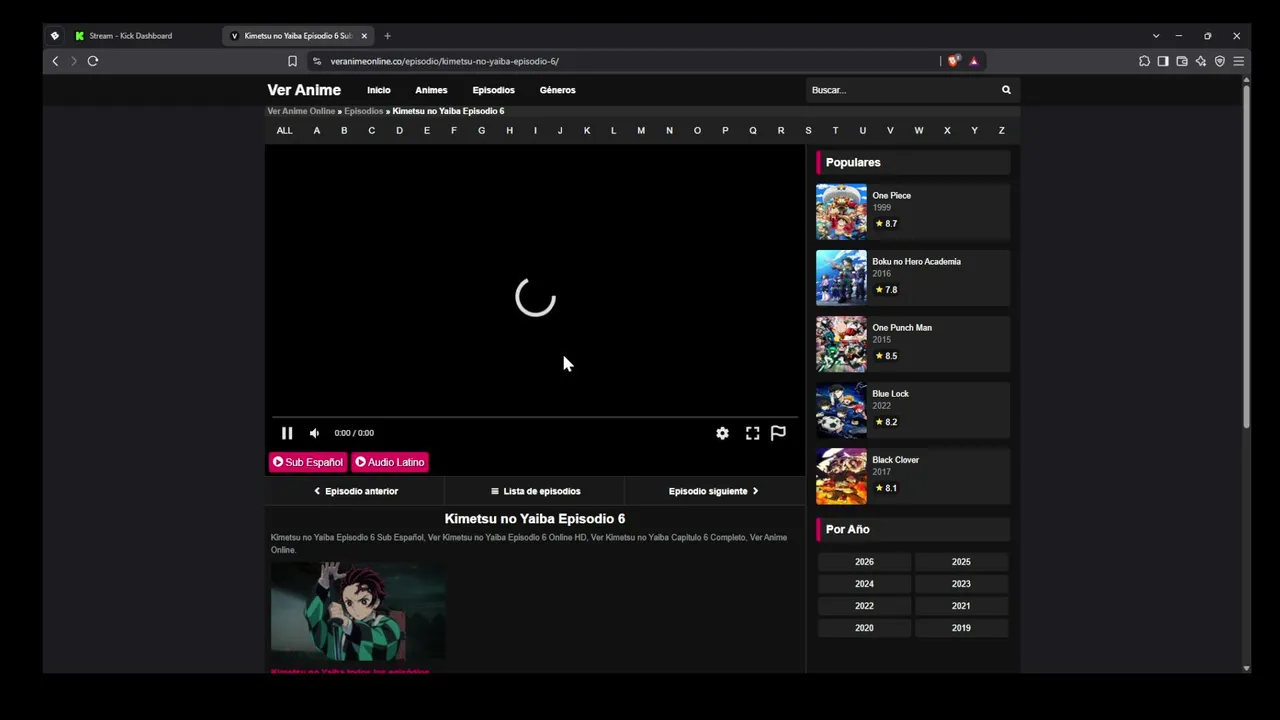The image size is (1280, 720).
Task: Browse anime from year 2023
Action: pyautogui.click(x=961, y=584)
